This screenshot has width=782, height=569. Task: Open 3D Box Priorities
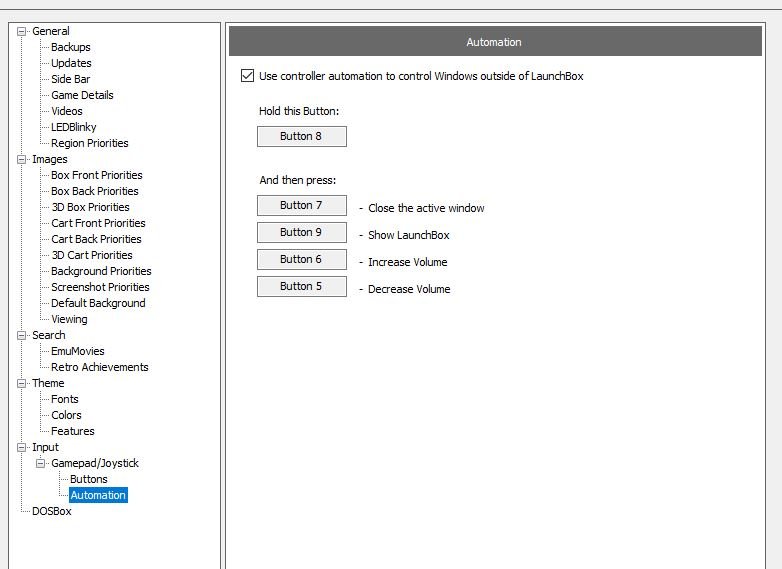(90, 207)
